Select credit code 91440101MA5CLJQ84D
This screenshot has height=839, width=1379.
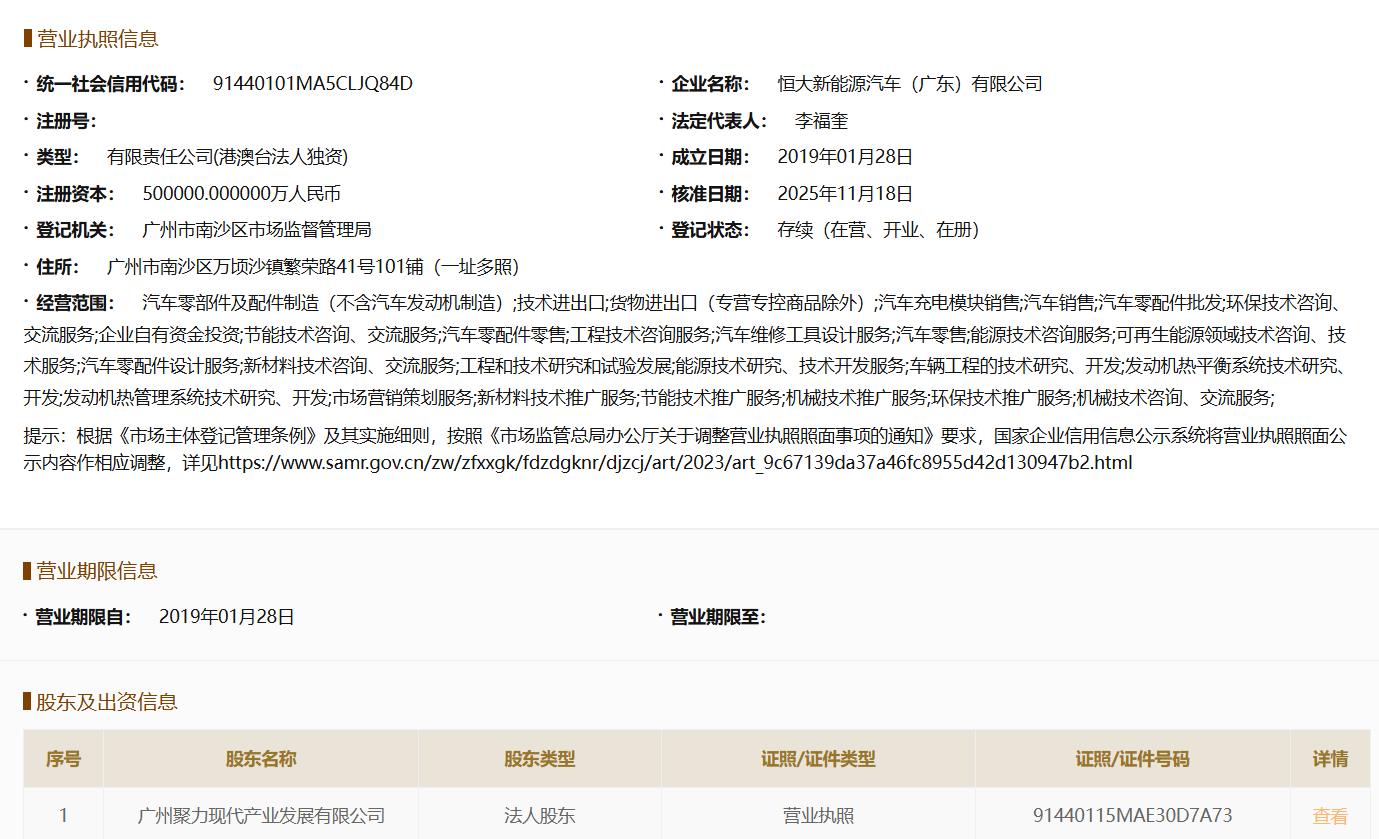[x=313, y=84]
